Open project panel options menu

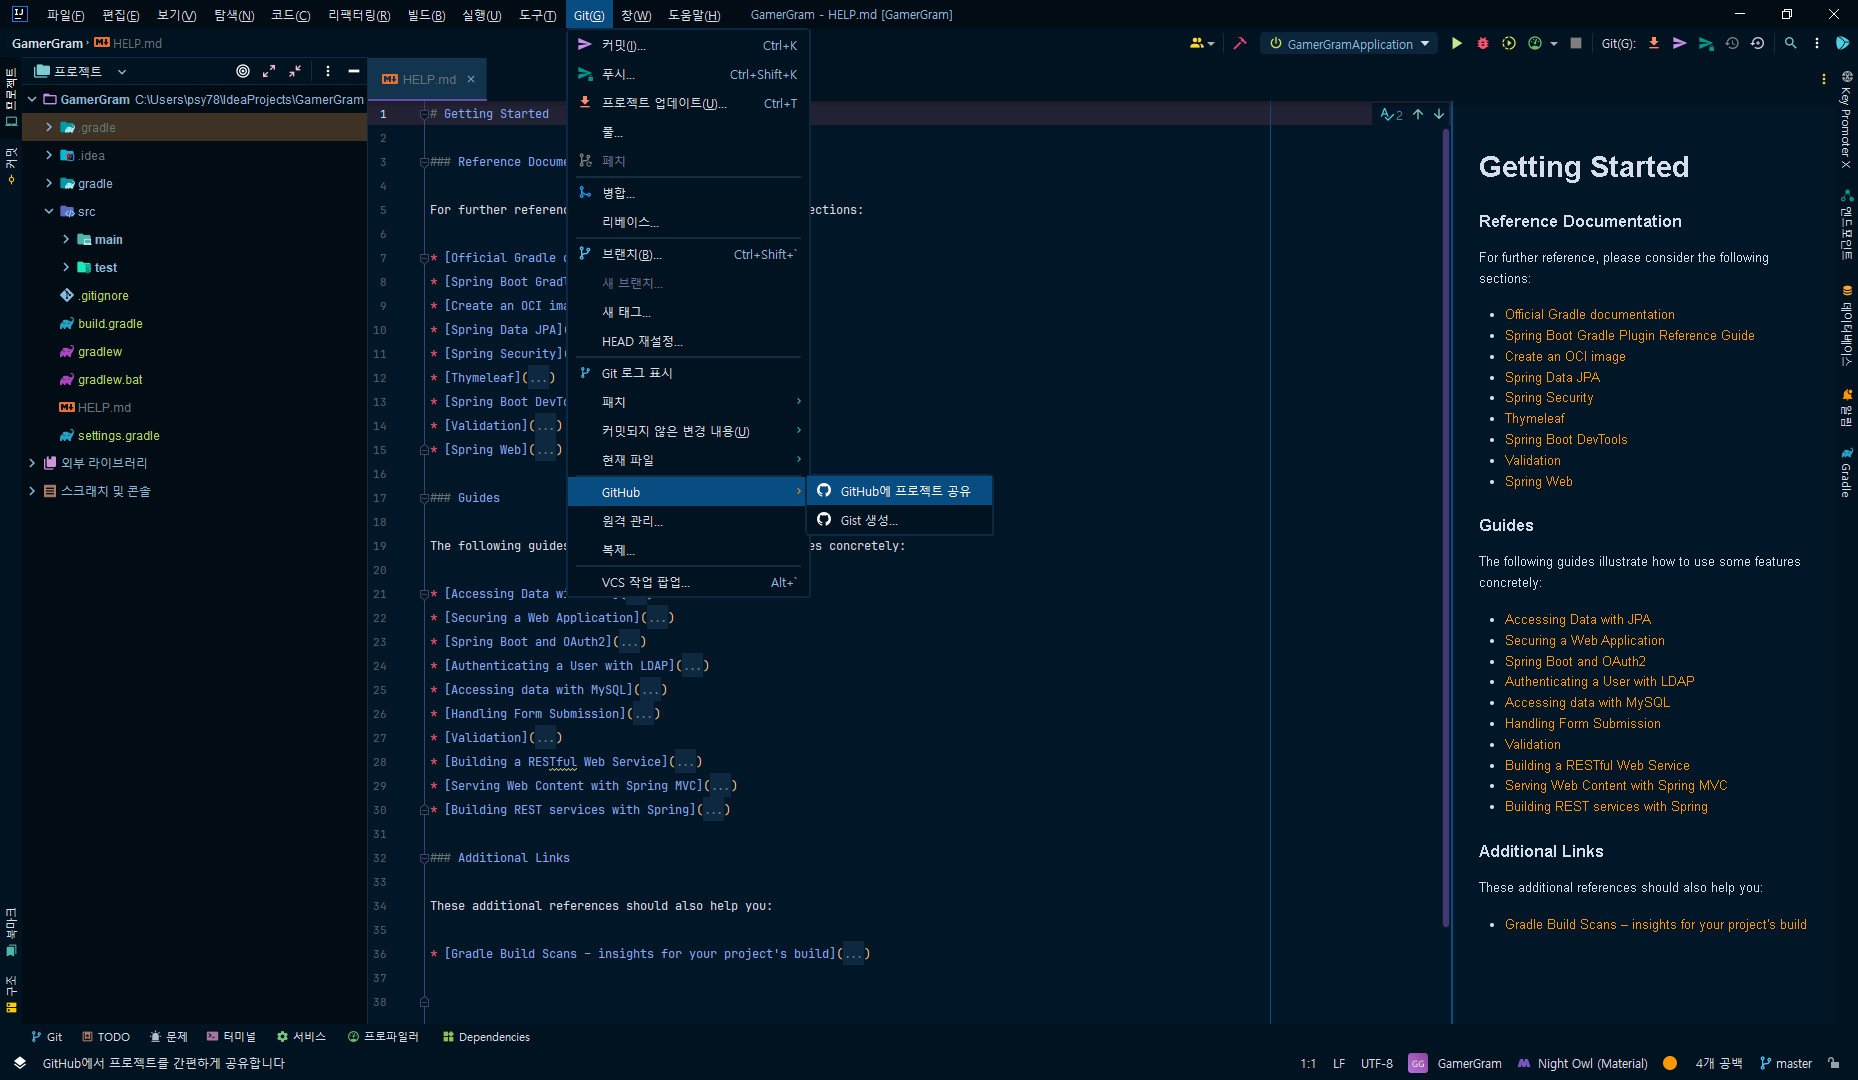coord(328,71)
